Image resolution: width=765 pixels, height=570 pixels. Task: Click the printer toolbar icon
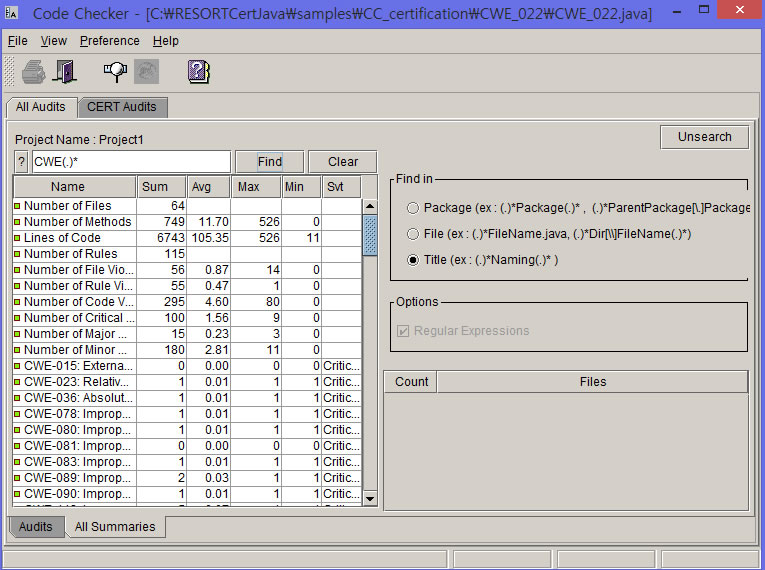(33, 72)
